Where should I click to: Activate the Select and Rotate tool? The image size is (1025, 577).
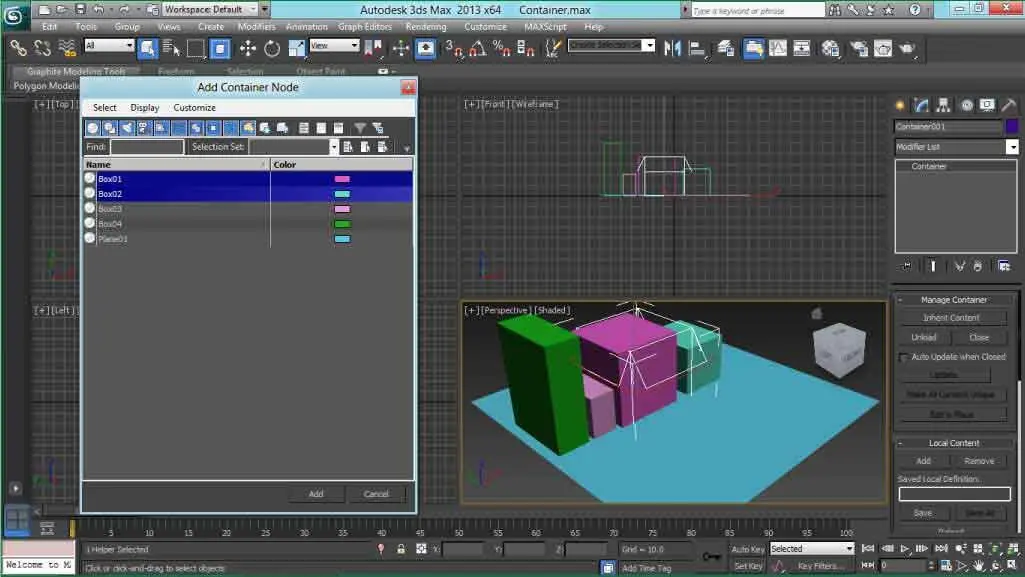pyautogui.click(x=272, y=48)
